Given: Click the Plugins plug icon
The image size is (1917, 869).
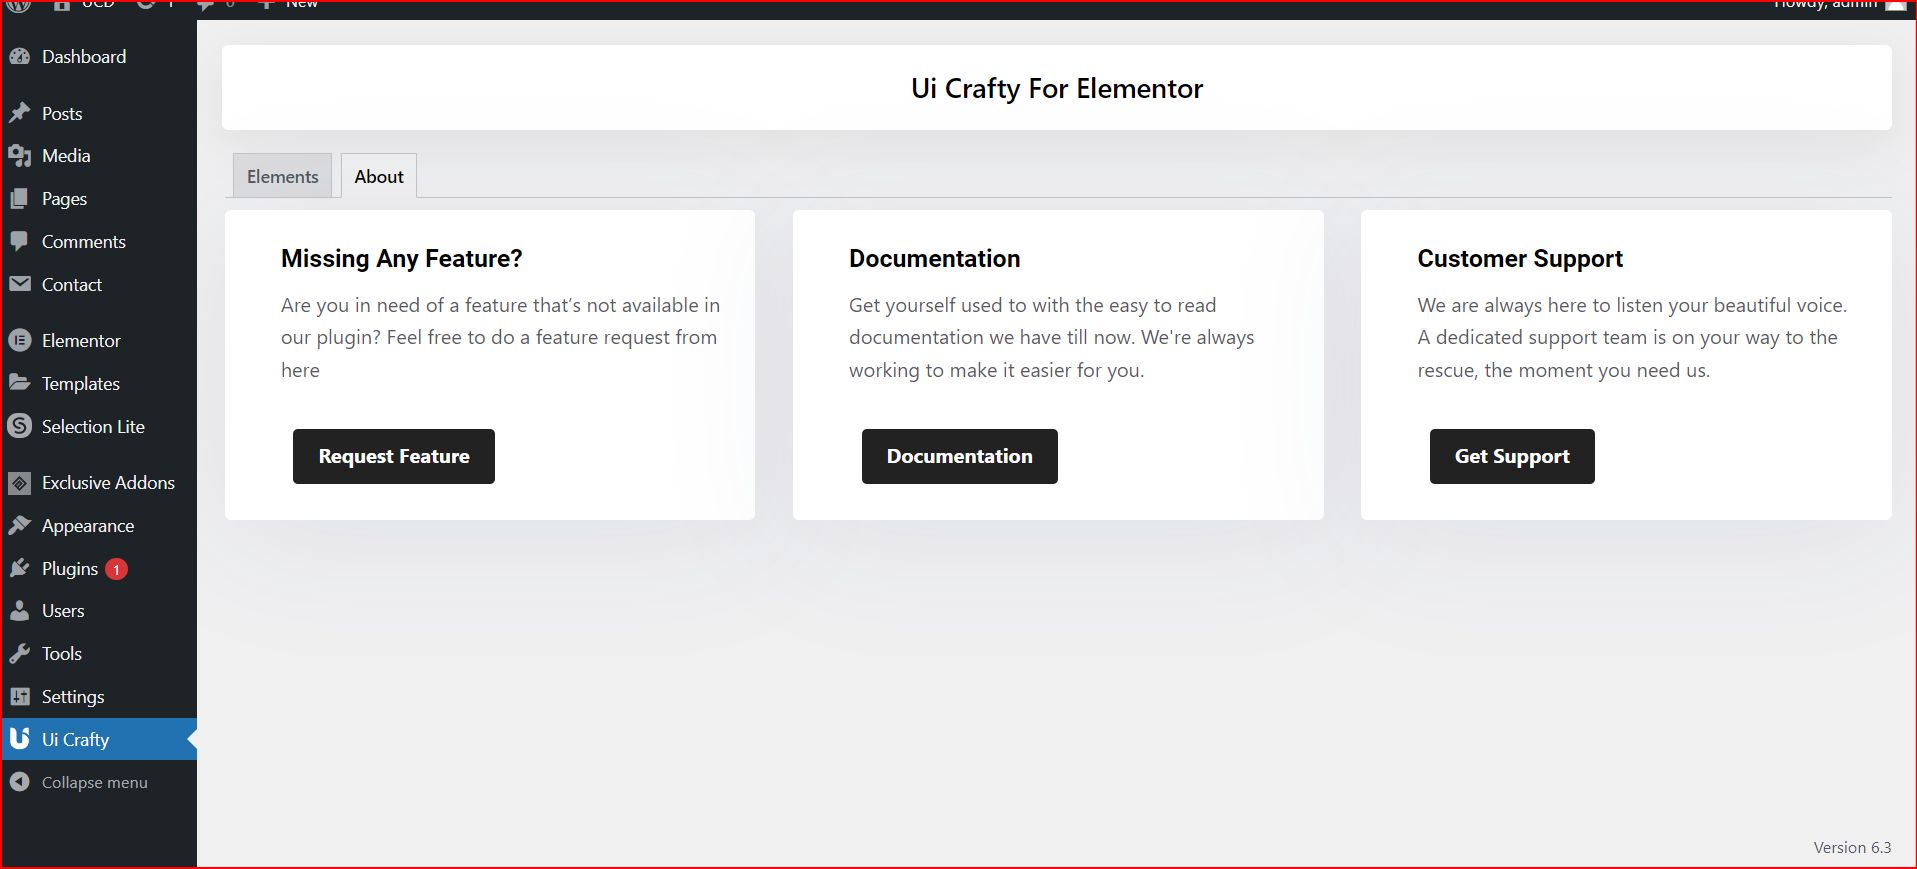Looking at the screenshot, I should (20, 568).
